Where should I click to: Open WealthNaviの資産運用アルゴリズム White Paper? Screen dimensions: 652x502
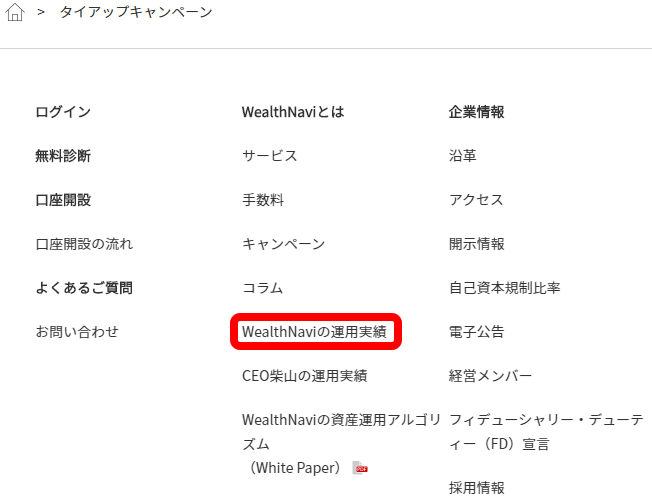coord(341,444)
